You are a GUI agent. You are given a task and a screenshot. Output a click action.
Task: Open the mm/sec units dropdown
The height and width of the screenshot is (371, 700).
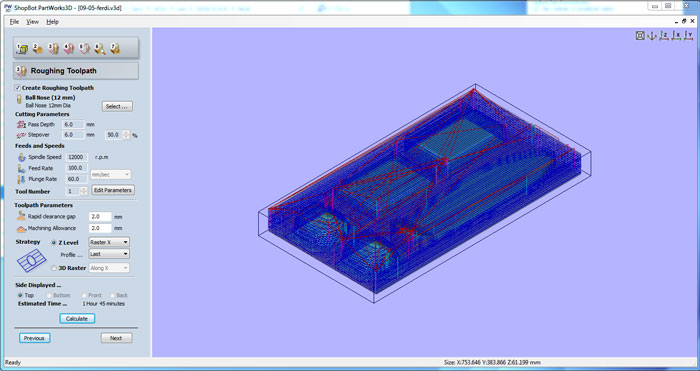pyautogui.click(x=110, y=175)
